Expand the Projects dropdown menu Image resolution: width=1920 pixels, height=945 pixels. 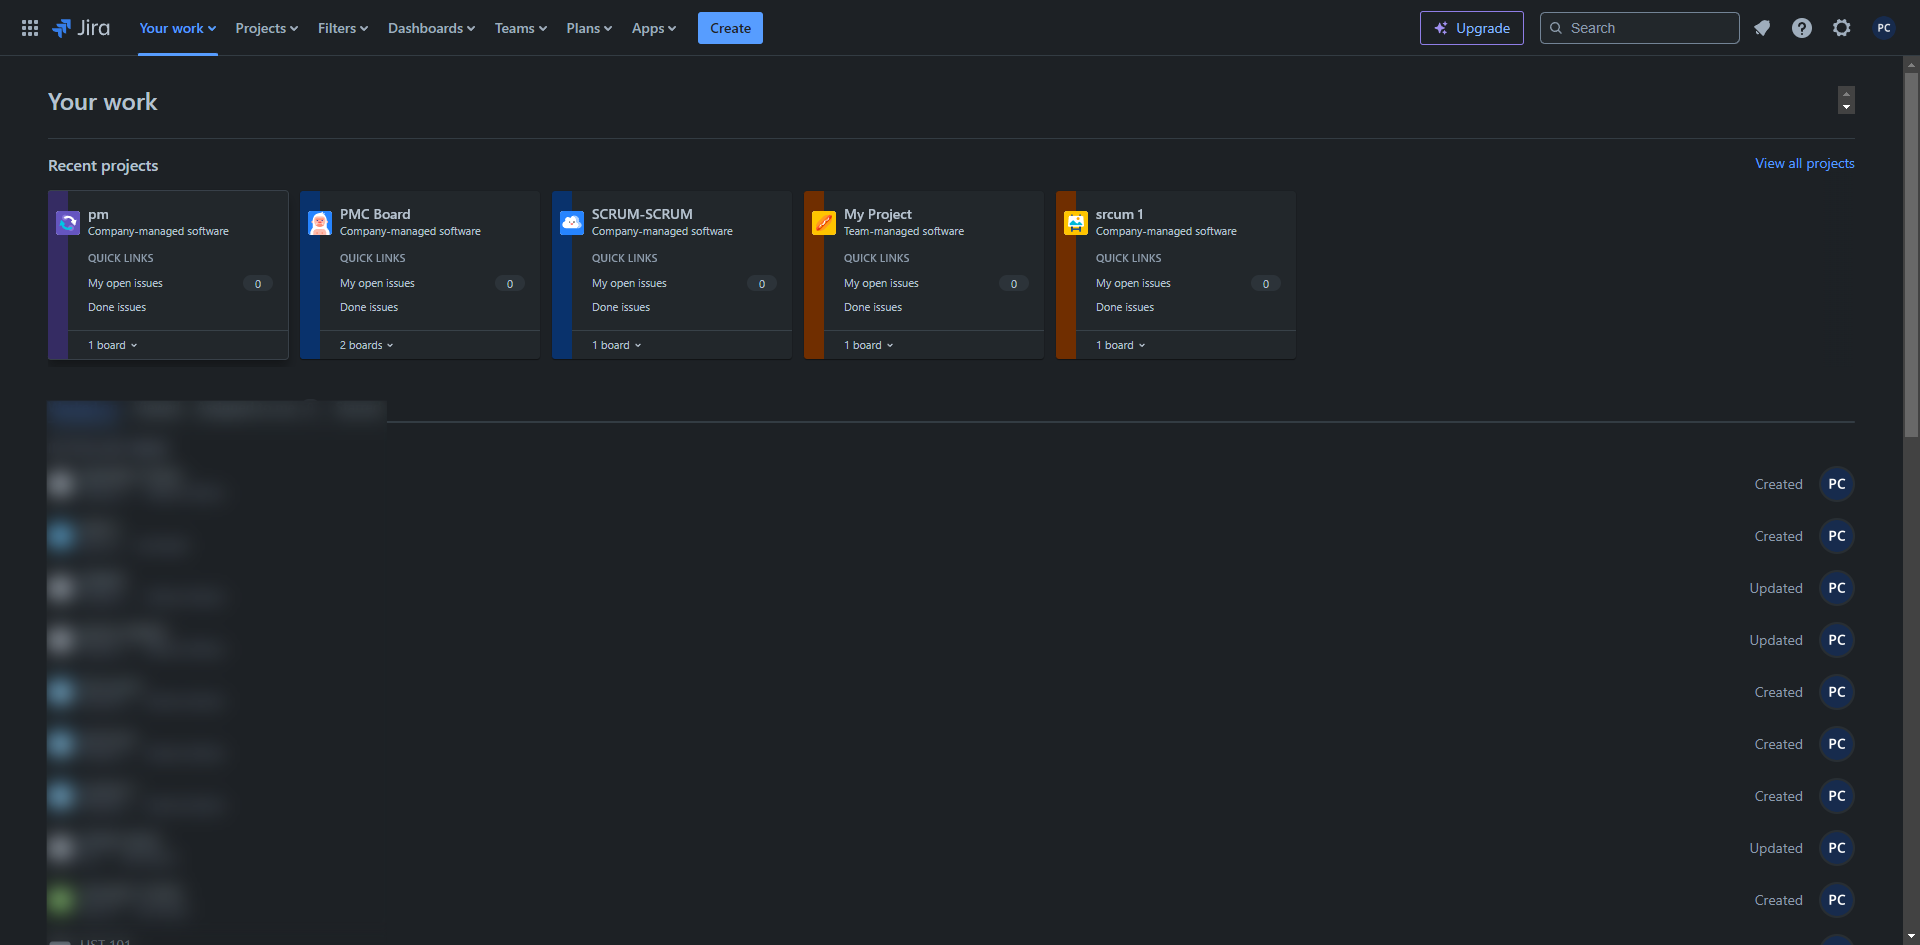click(267, 28)
